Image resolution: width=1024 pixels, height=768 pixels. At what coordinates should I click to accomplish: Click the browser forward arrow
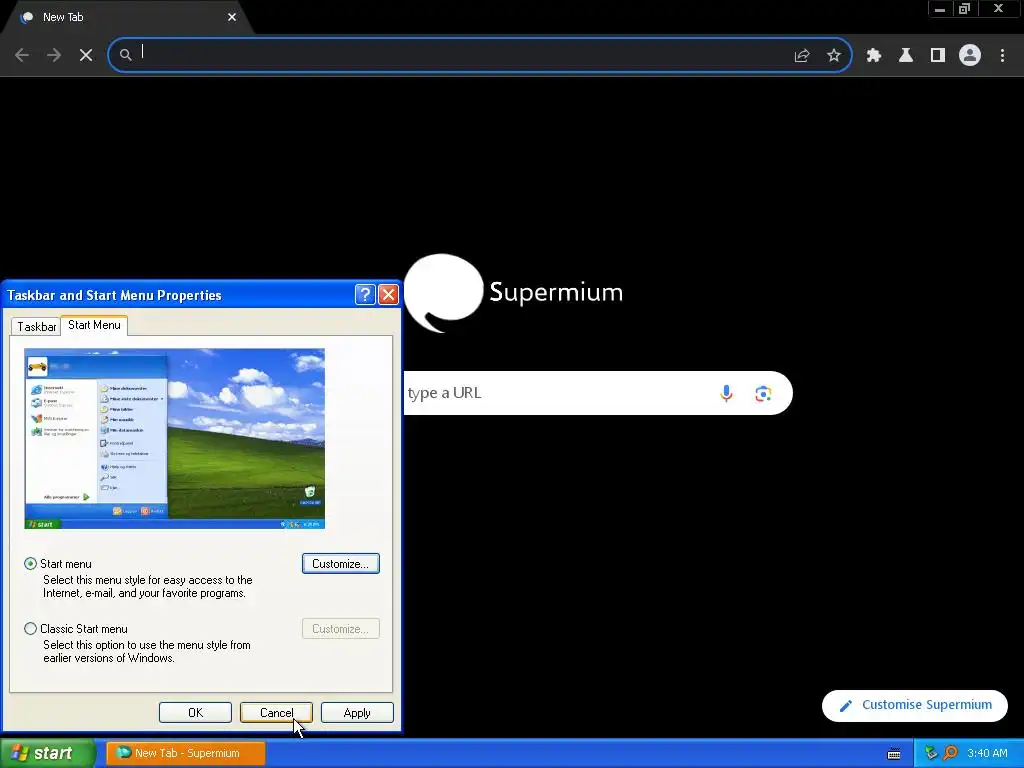coord(54,56)
